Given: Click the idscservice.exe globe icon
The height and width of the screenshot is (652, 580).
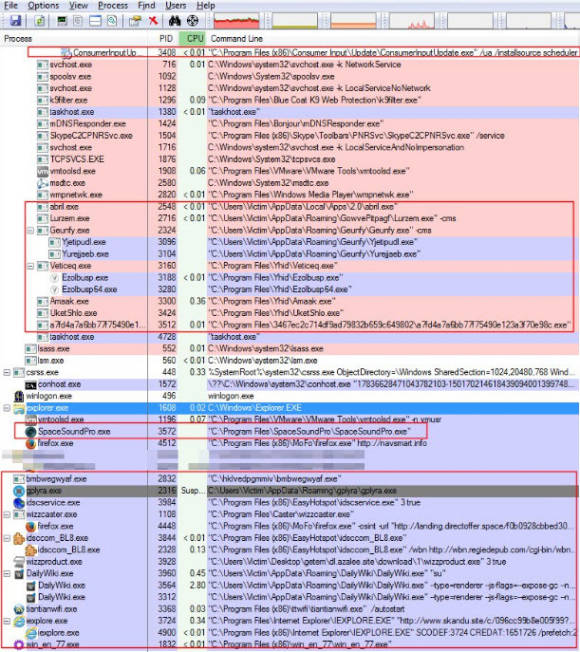Looking at the screenshot, I should coord(19,503).
